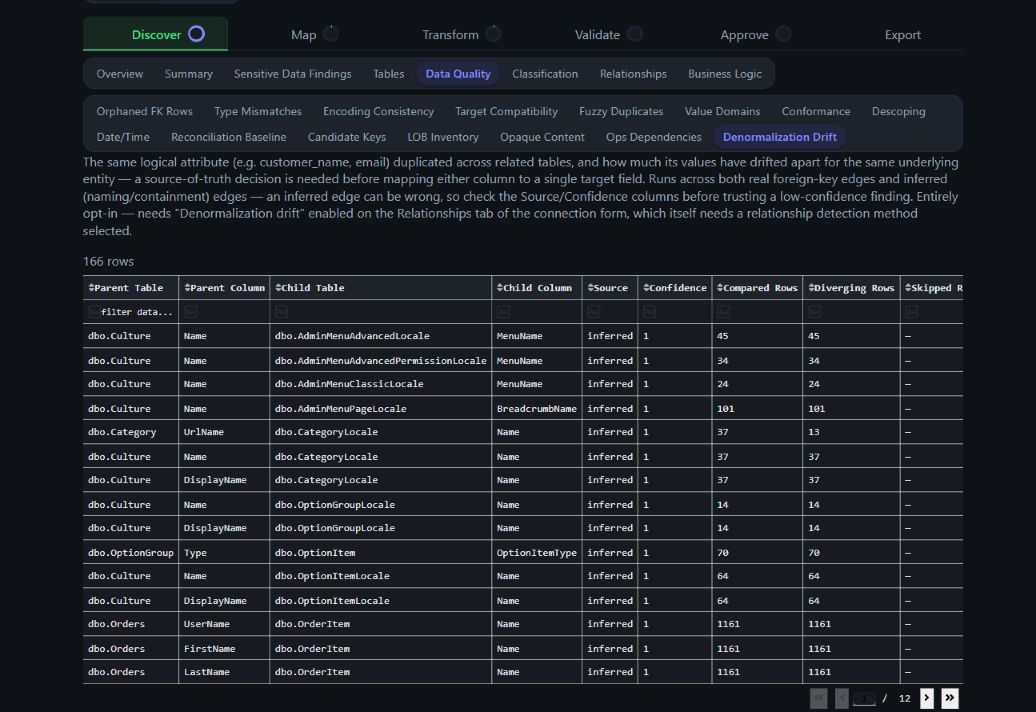Select the Data Quality sub-tab
This screenshot has width=1036, height=712.
[x=458, y=74]
